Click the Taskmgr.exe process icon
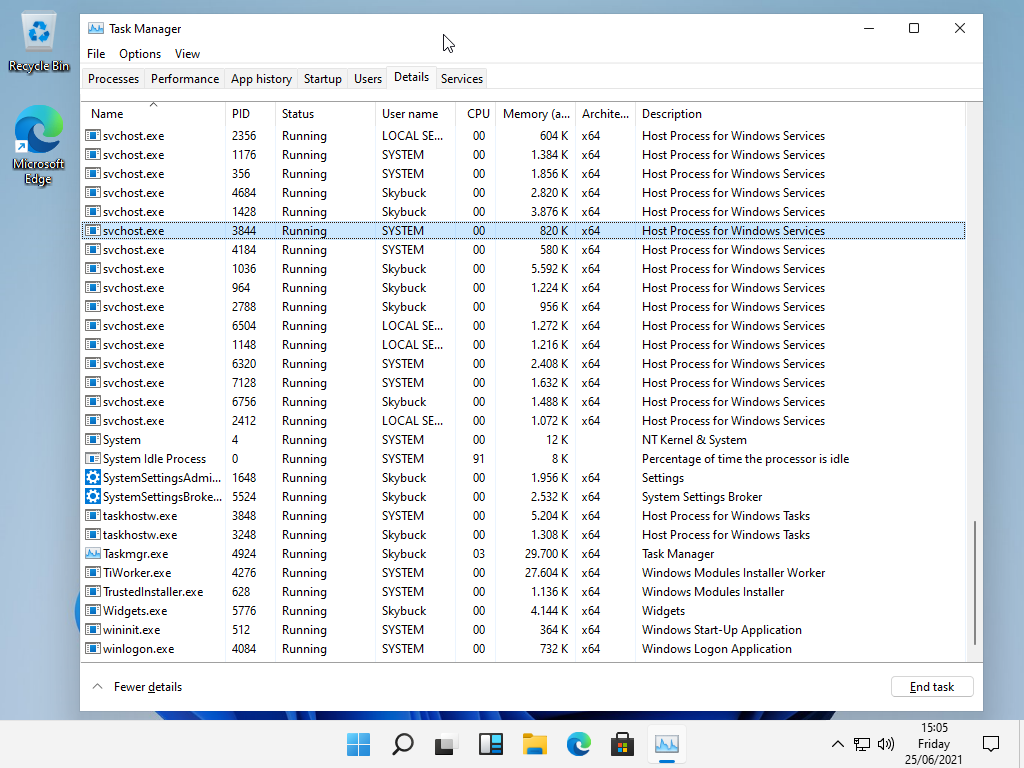Image resolution: width=1024 pixels, height=768 pixels. coord(93,554)
